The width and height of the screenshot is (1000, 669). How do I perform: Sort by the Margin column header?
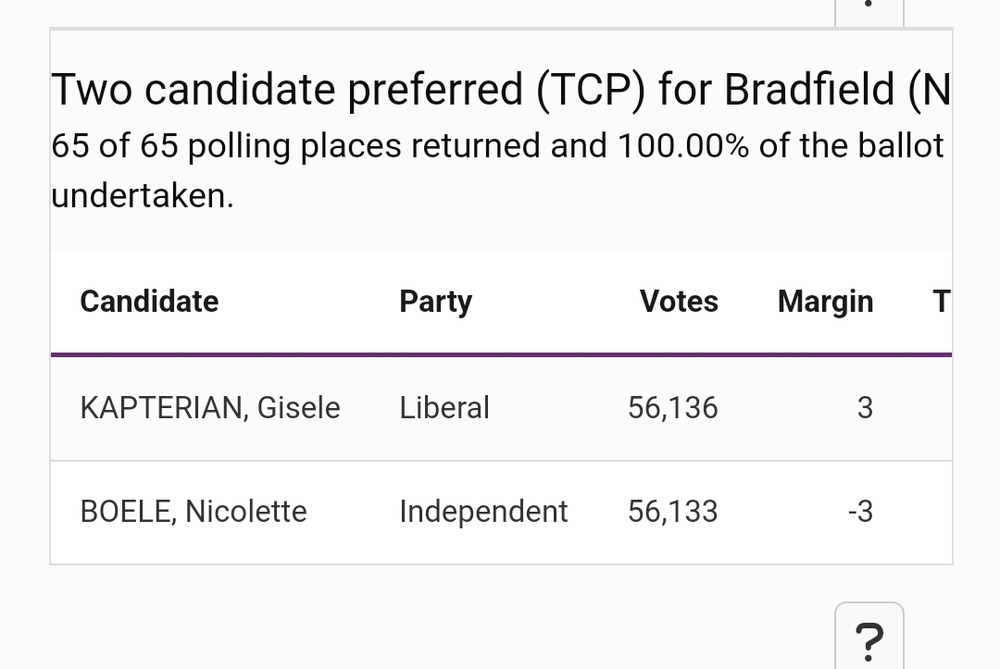[x=825, y=302]
